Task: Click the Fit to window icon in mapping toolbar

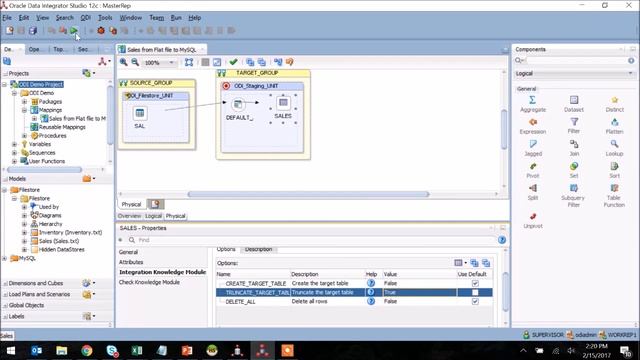Action: (x=189, y=62)
